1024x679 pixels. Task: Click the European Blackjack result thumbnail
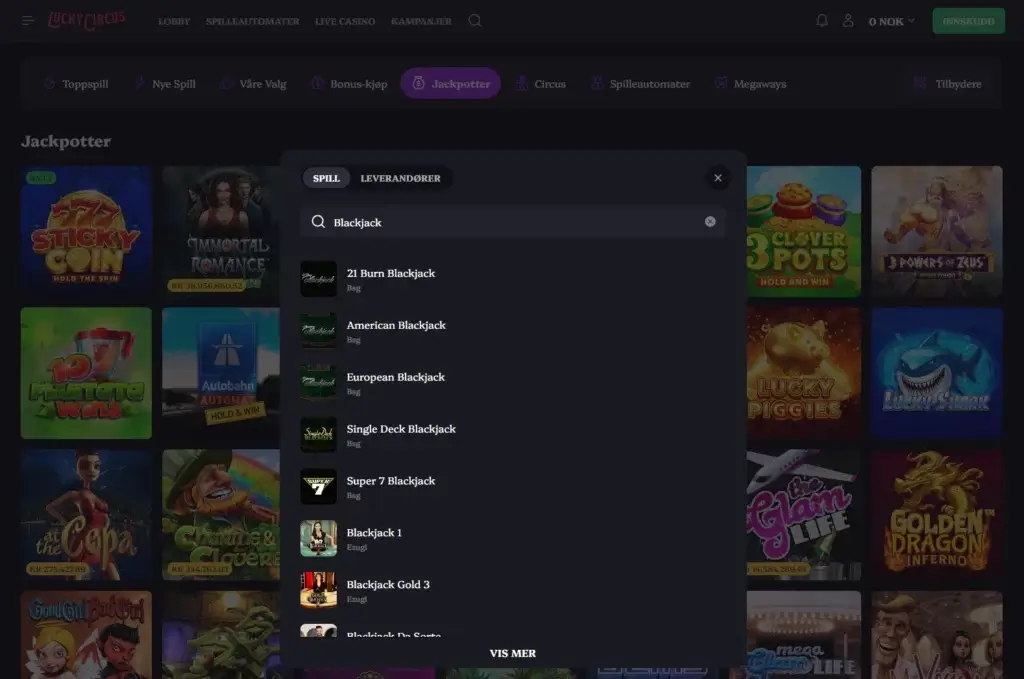point(319,383)
